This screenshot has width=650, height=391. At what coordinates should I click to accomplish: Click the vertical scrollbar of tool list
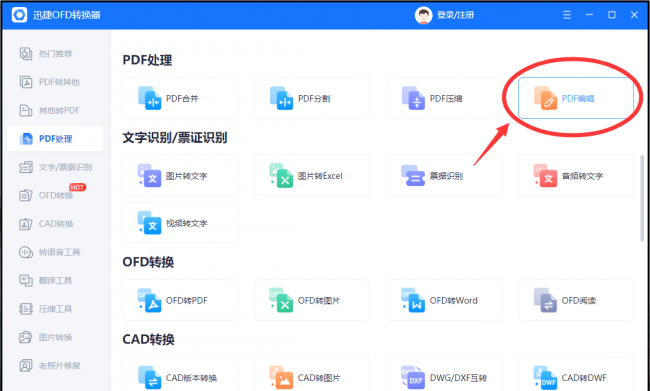click(x=643, y=198)
